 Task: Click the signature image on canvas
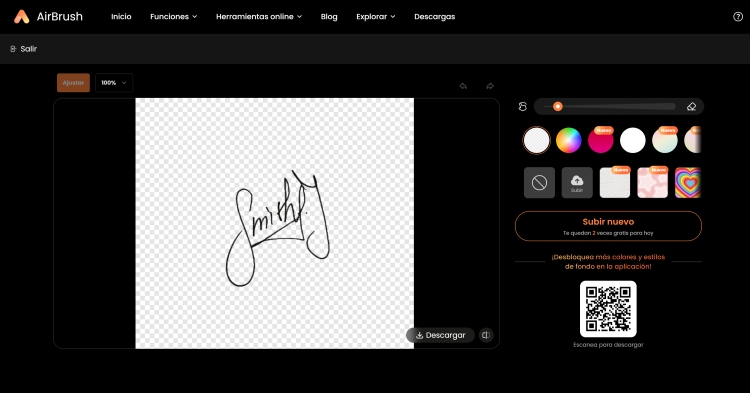click(278, 229)
